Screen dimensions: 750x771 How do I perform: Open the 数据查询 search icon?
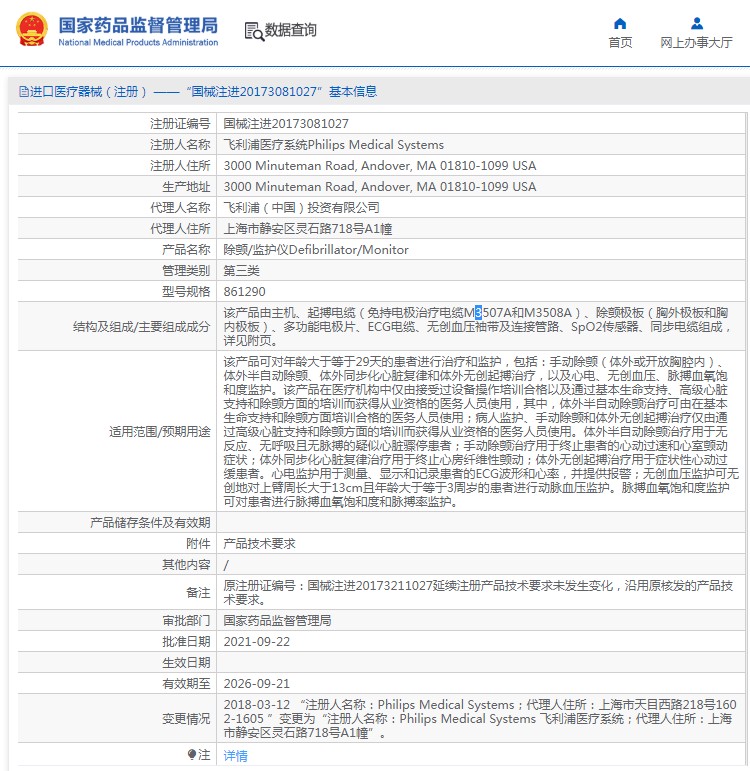point(254,31)
